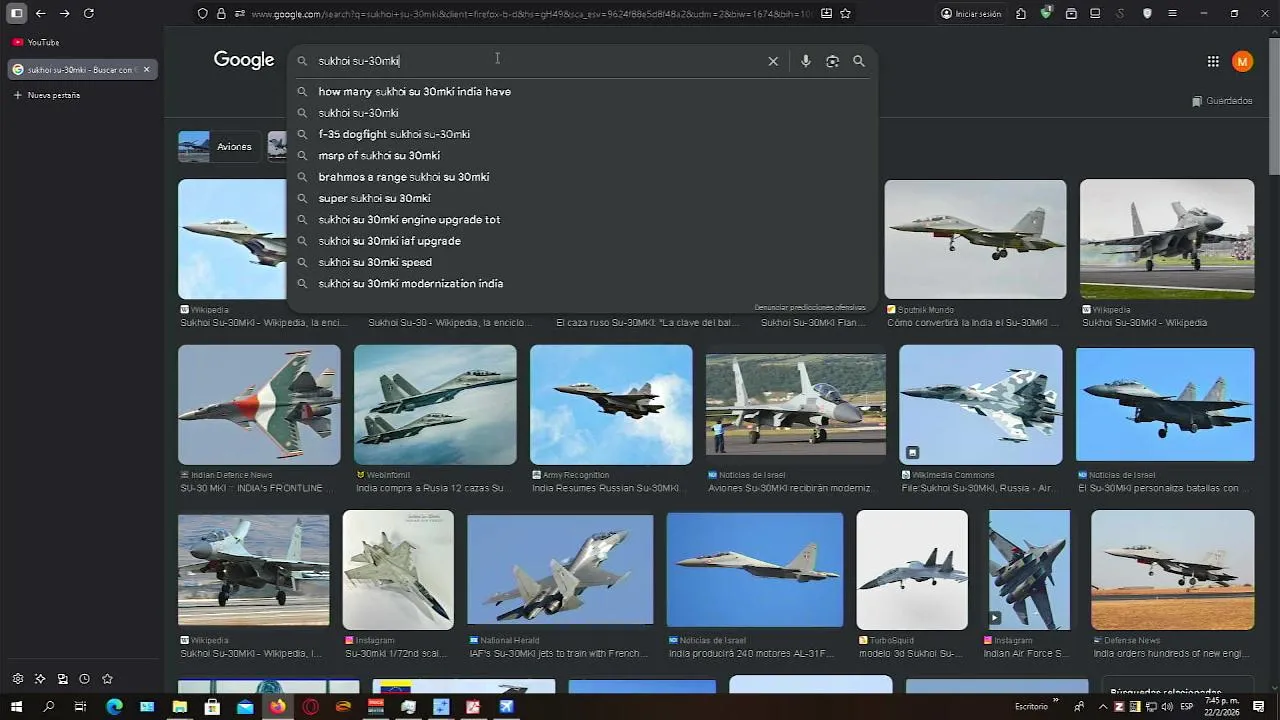This screenshot has height=720, width=1280.
Task: Close the sukhoi su-30mki tab
Action: tap(146, 70)
